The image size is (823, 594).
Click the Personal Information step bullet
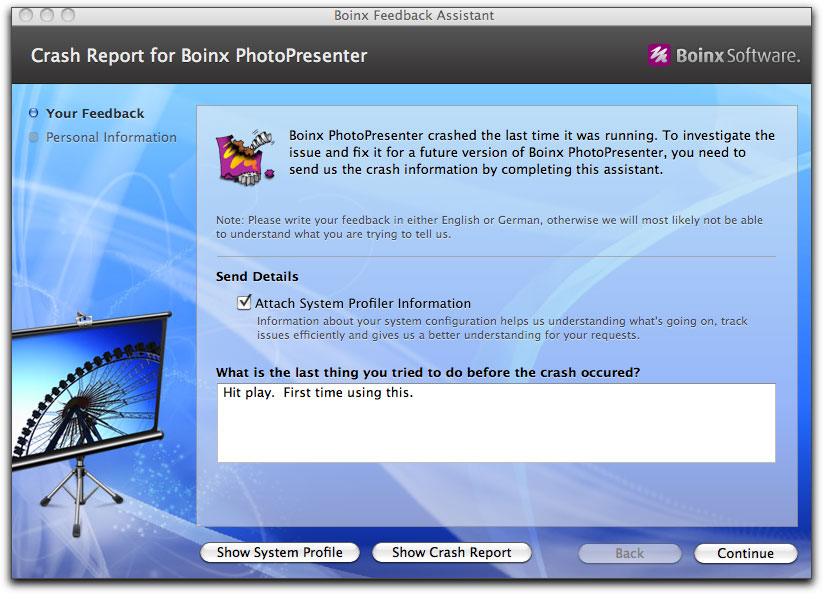pos(35,138)
